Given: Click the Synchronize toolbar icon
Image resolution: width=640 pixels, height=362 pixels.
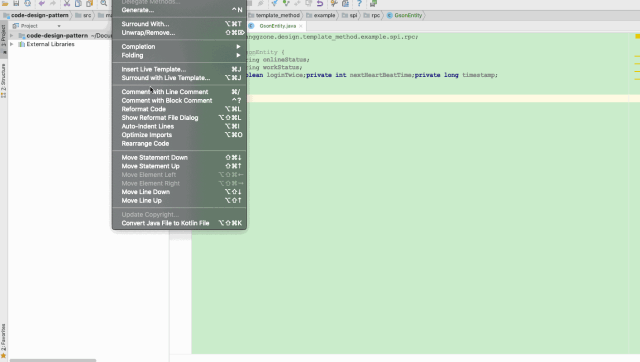Looking at the screenshot, I should point(27,3).
